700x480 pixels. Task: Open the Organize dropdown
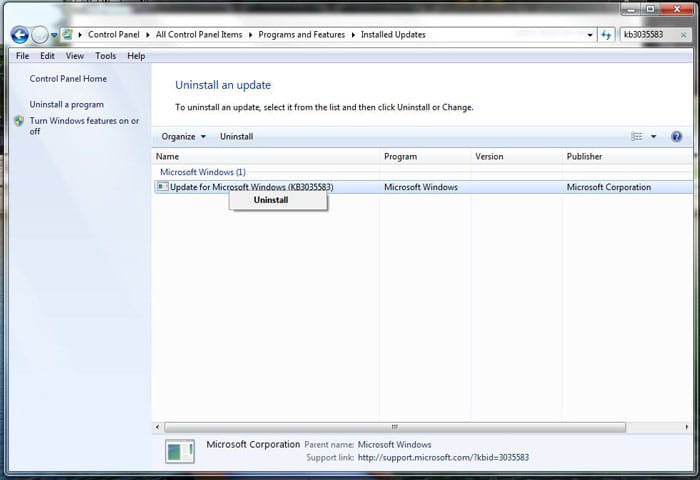coord(183,137)
